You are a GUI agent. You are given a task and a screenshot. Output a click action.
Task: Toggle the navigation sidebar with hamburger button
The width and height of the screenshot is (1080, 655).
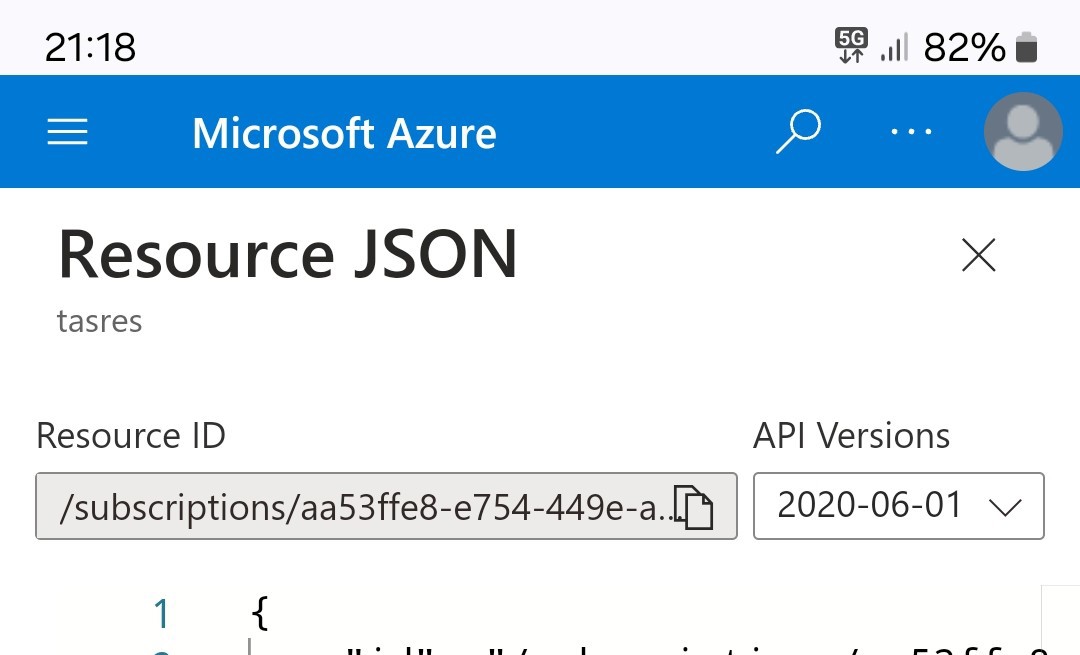pos(67,132)
